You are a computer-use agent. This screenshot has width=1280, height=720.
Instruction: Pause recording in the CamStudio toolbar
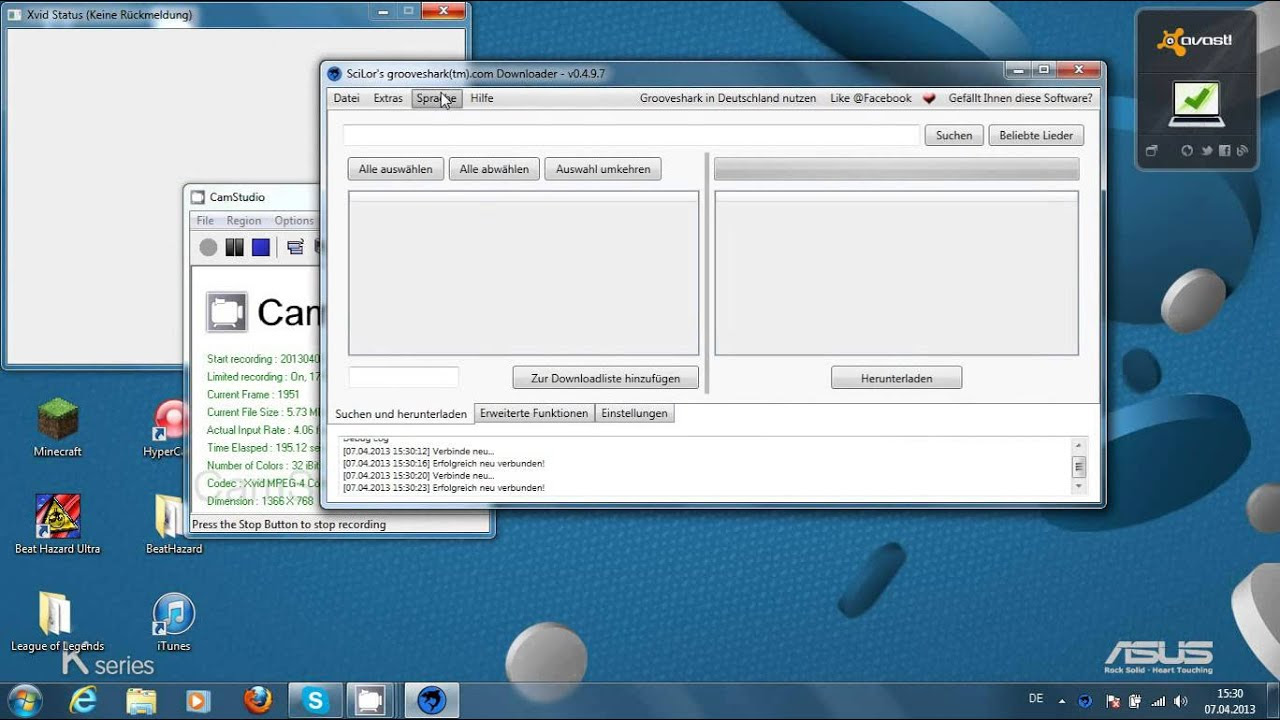point(234,247)
